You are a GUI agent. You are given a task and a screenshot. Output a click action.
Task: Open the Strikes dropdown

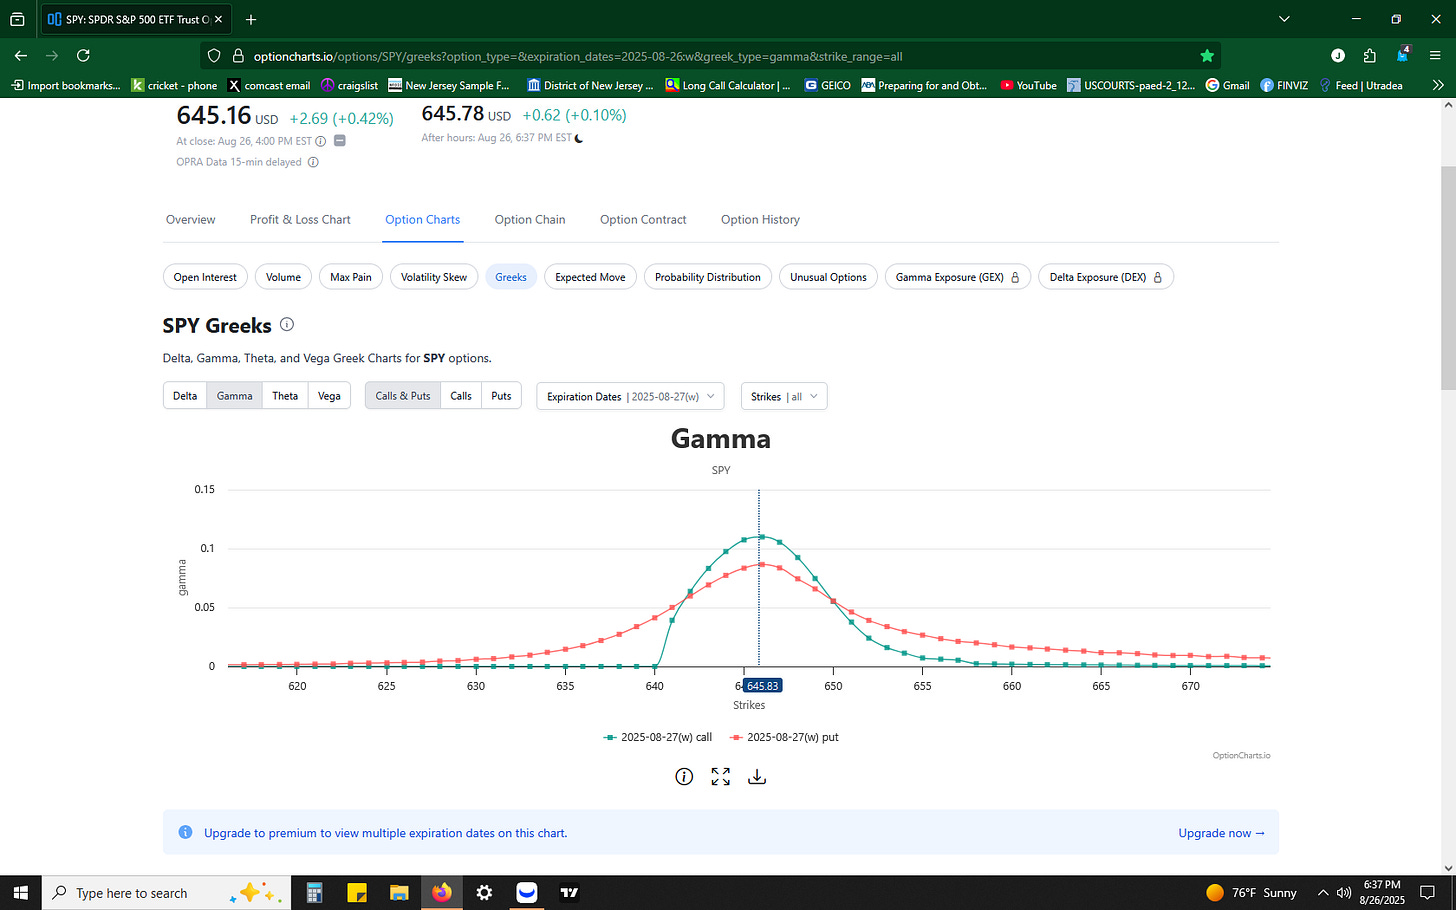(x=784, y=396)
